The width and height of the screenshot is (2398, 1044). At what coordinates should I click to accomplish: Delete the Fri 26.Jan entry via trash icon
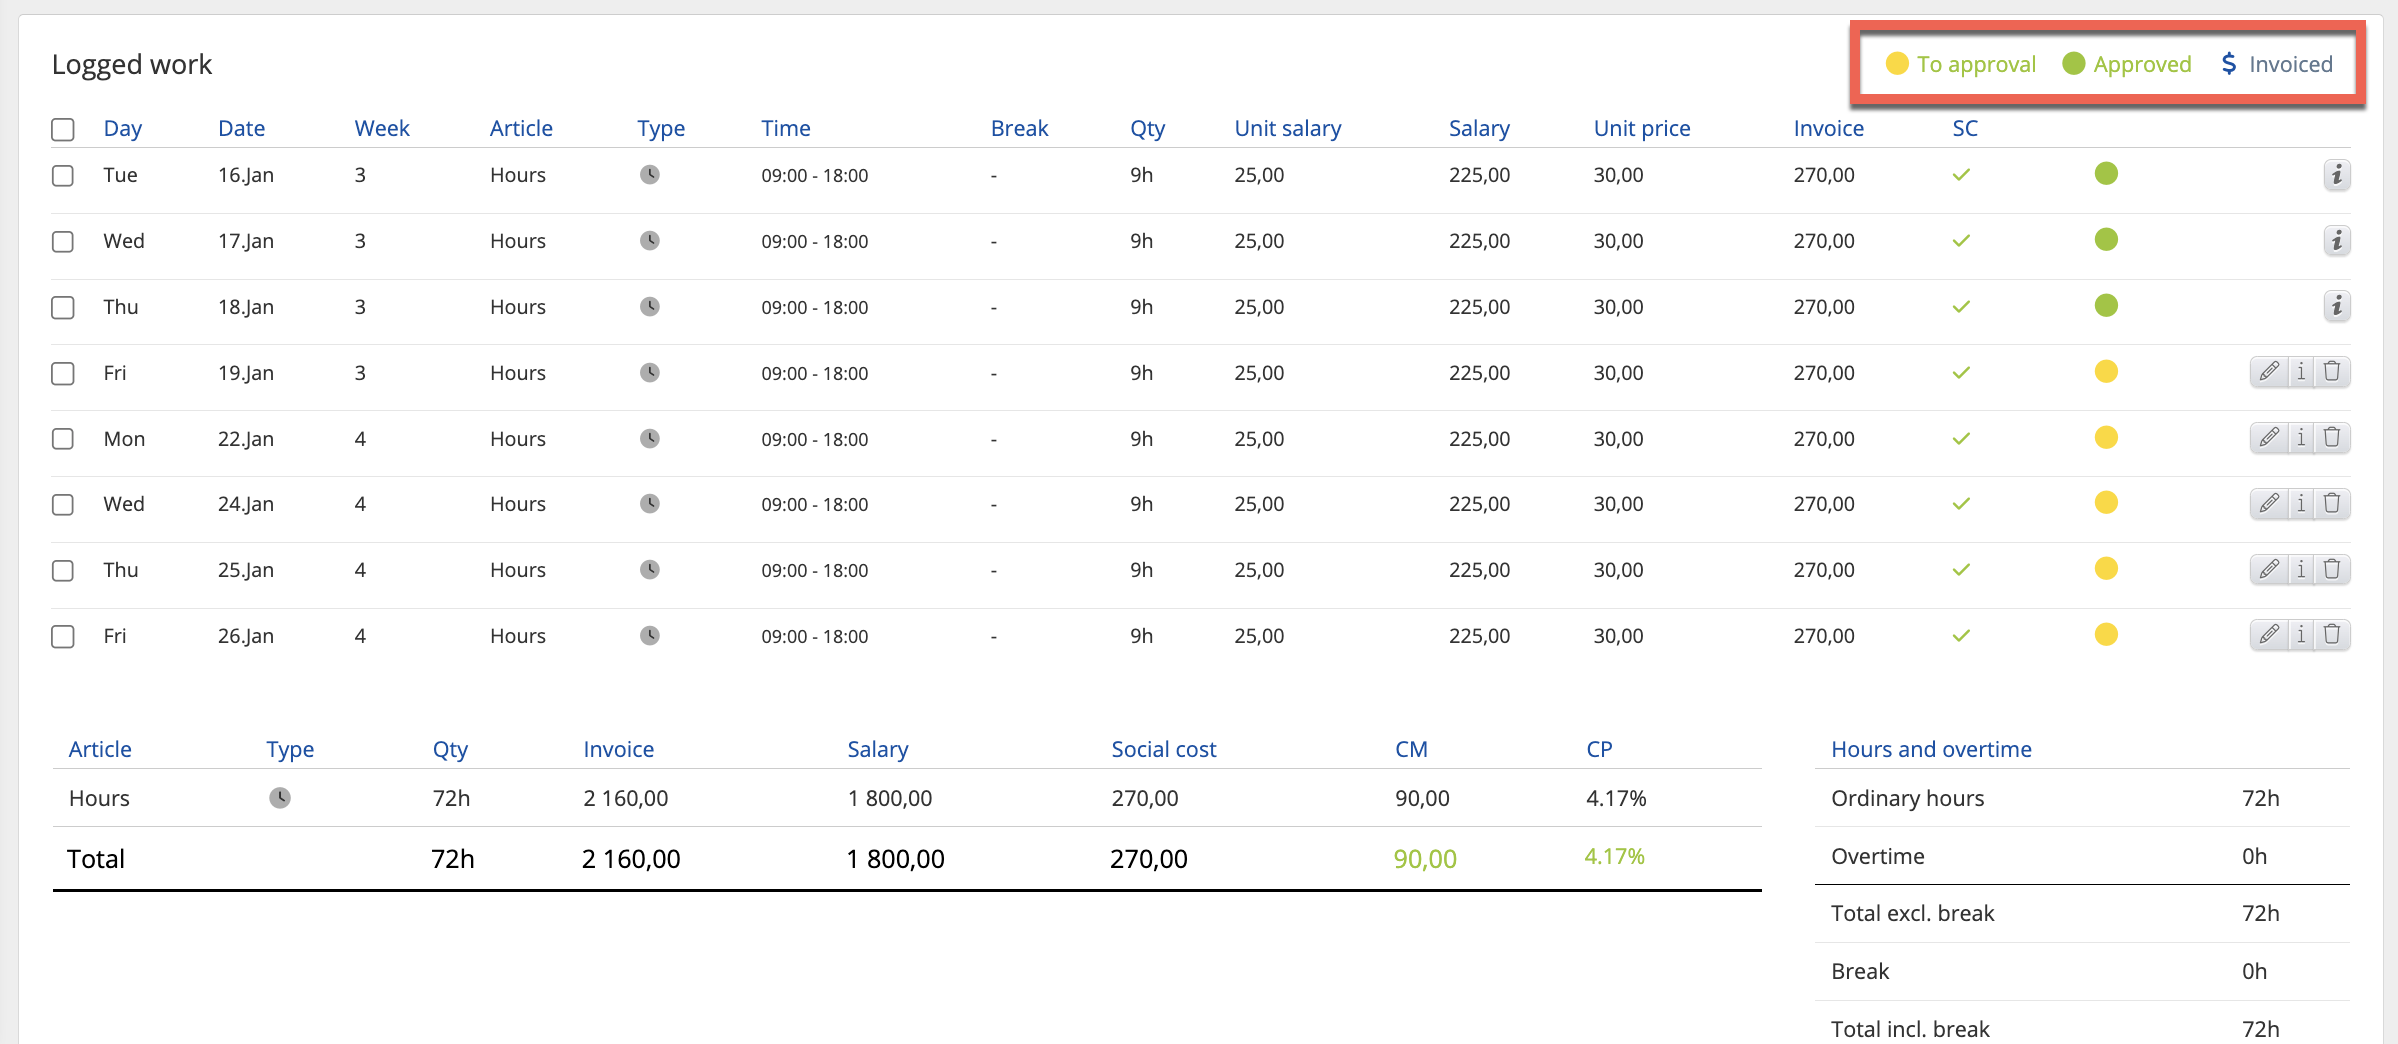2332,635
